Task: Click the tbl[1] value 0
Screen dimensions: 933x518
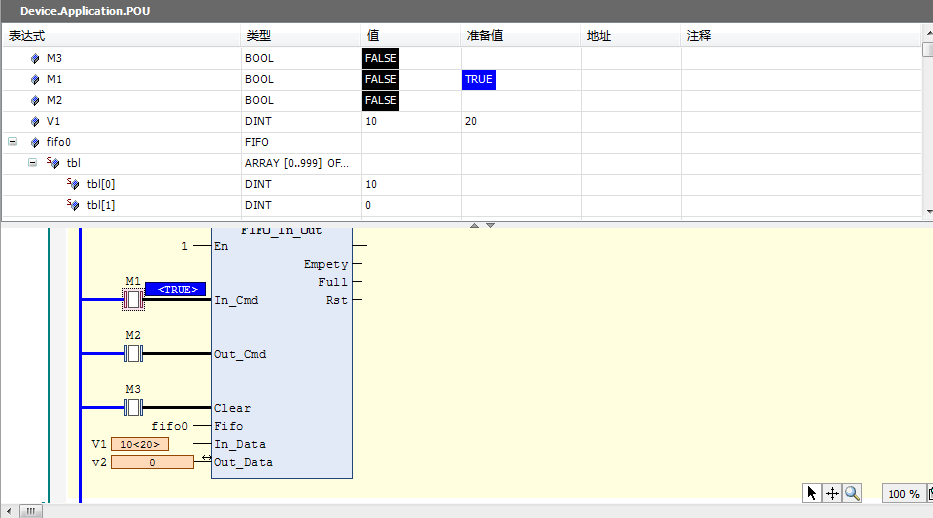Action: pyautogui.click(x=368, y=205)
